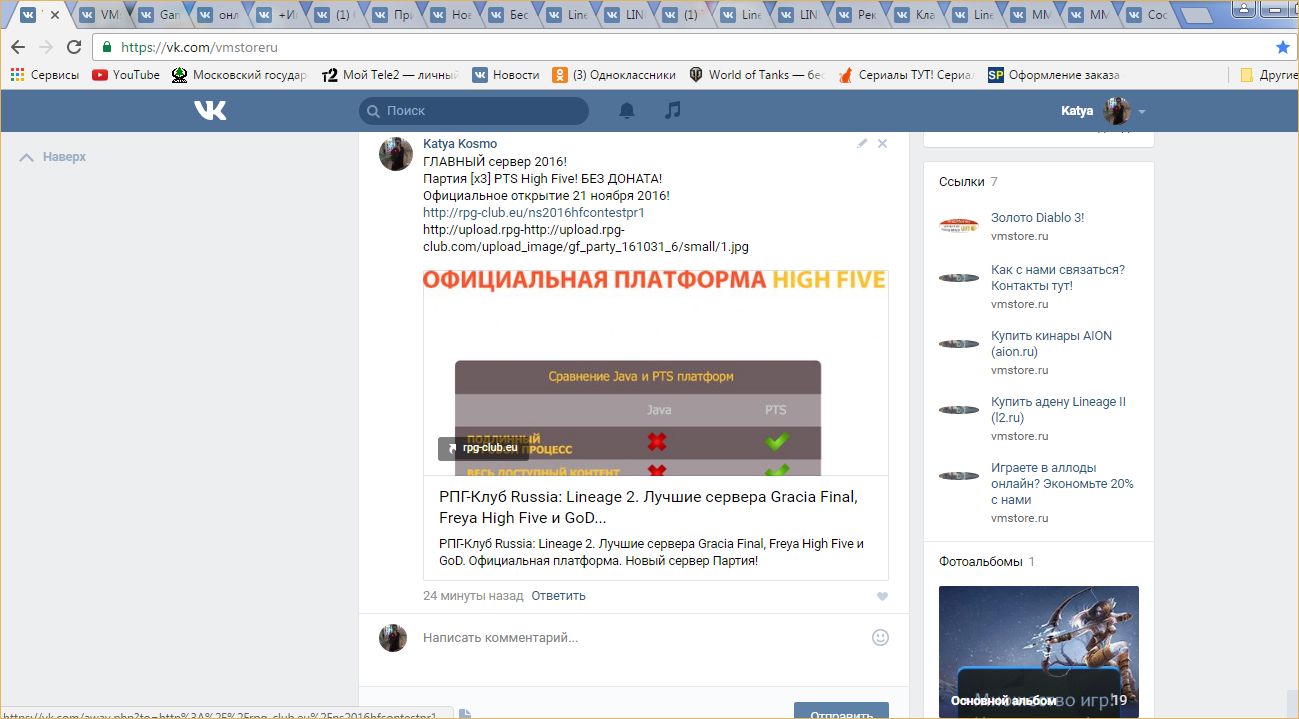Reply to the comment via Ответить
Viewport: 1299px width, 719px height.
click(x=558, y=596)
